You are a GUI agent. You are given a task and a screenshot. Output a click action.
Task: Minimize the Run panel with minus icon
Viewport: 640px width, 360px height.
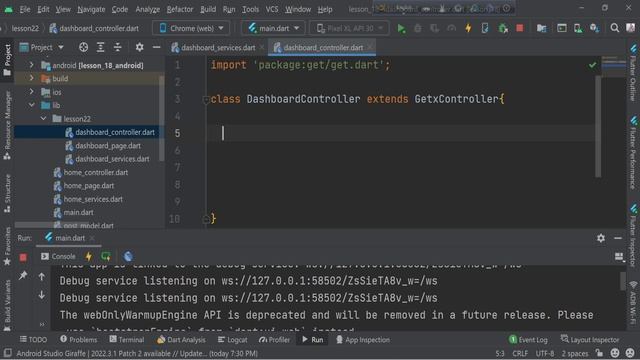pos(618,238)
